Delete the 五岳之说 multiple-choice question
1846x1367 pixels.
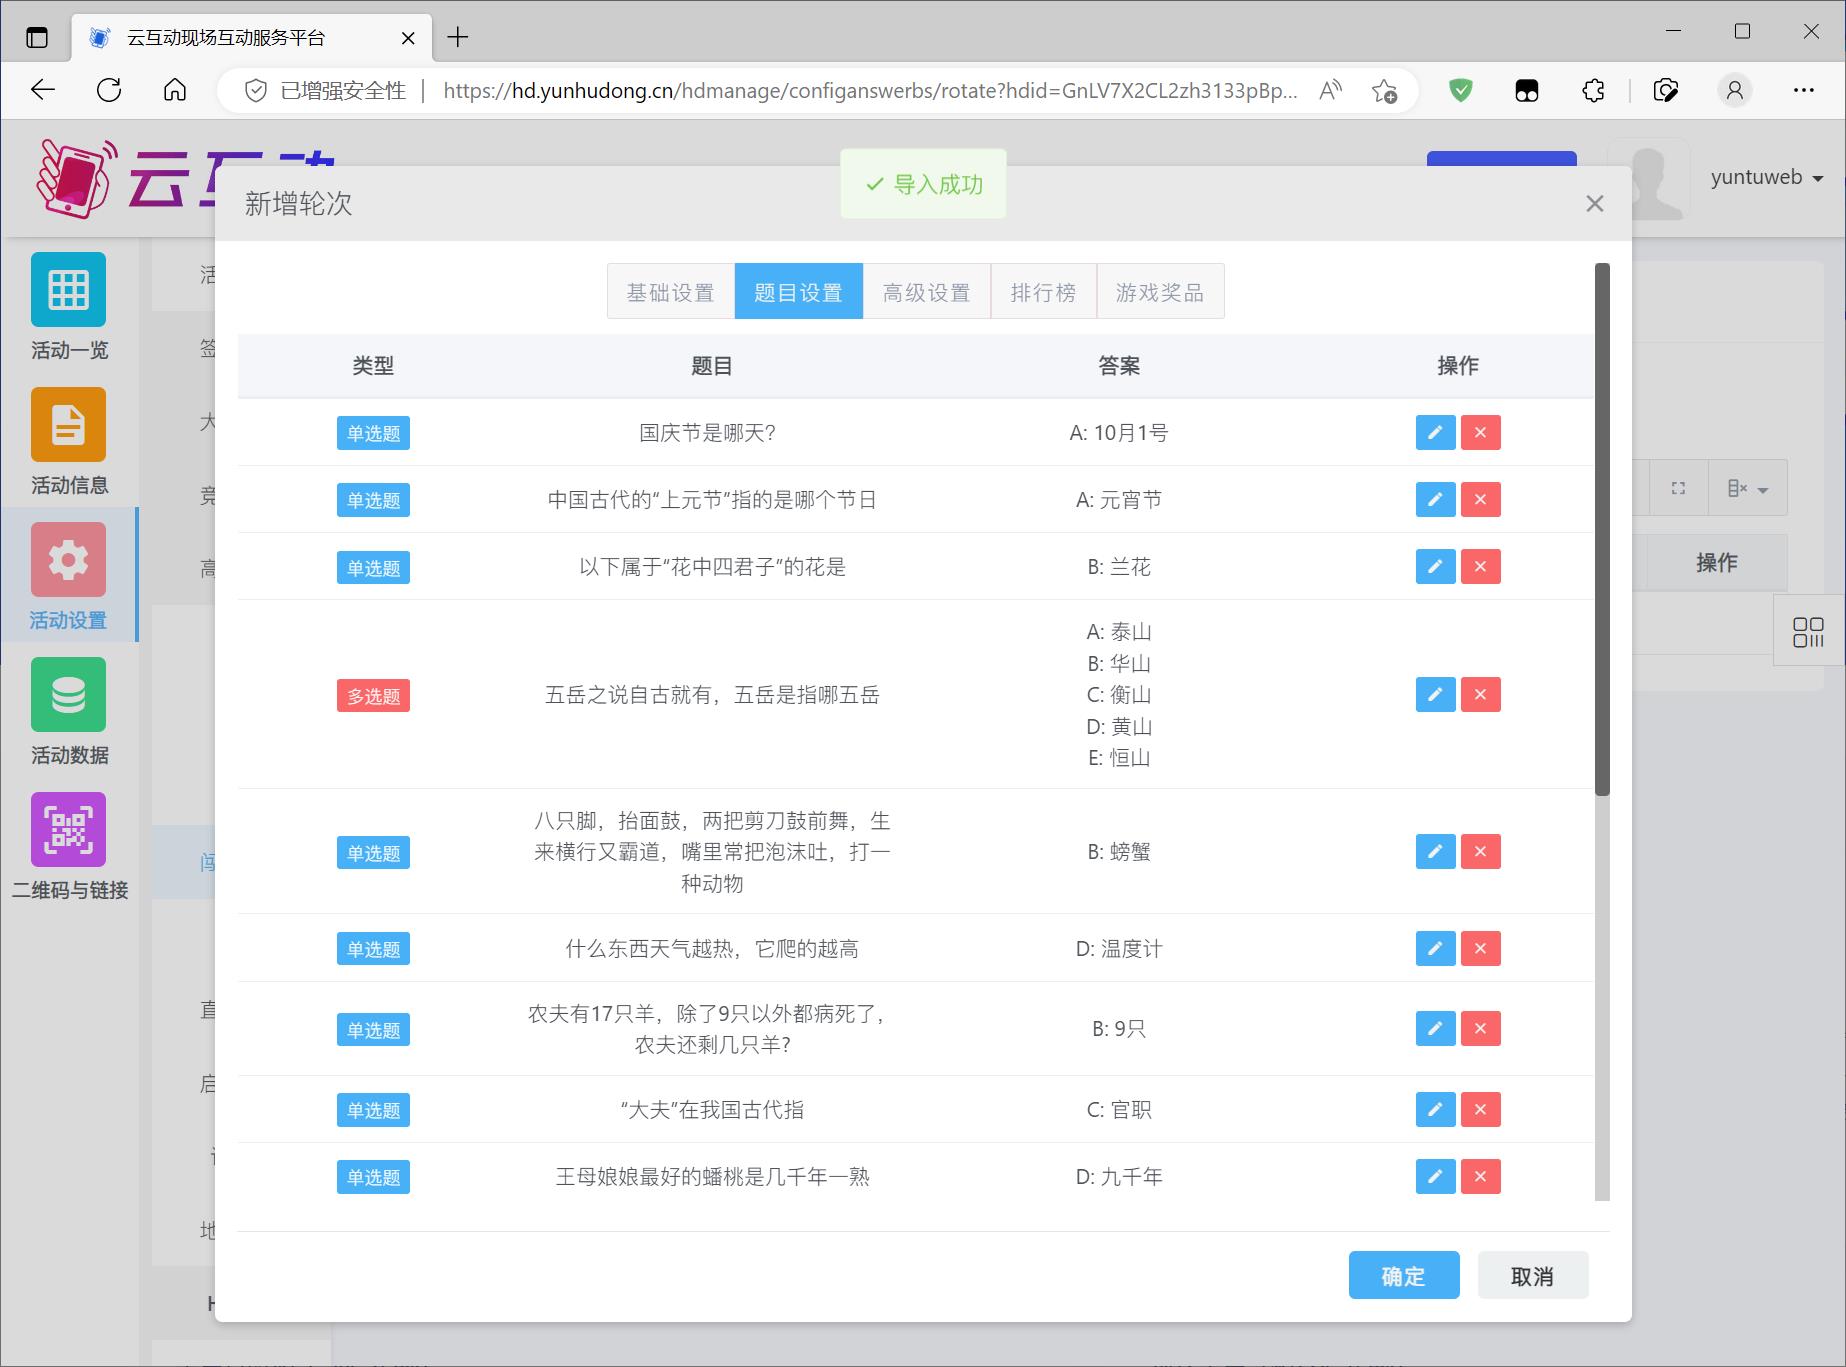[x=1480, y=695]
